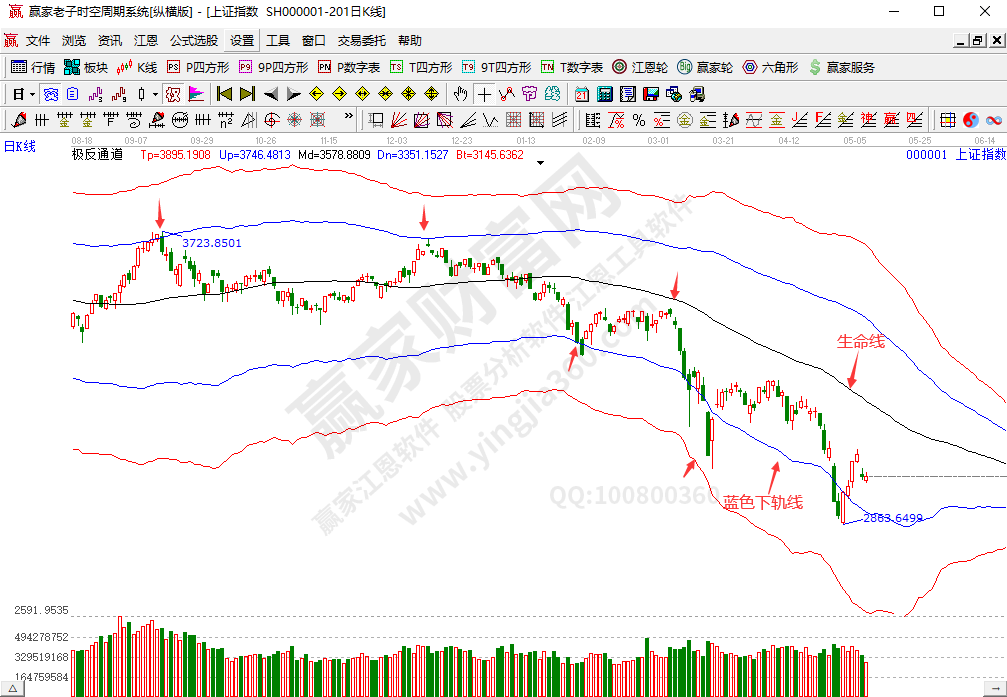1007x697 pixels.
Task: Switch to the K线 candlestick chart
Action: [x=137, y=67]
